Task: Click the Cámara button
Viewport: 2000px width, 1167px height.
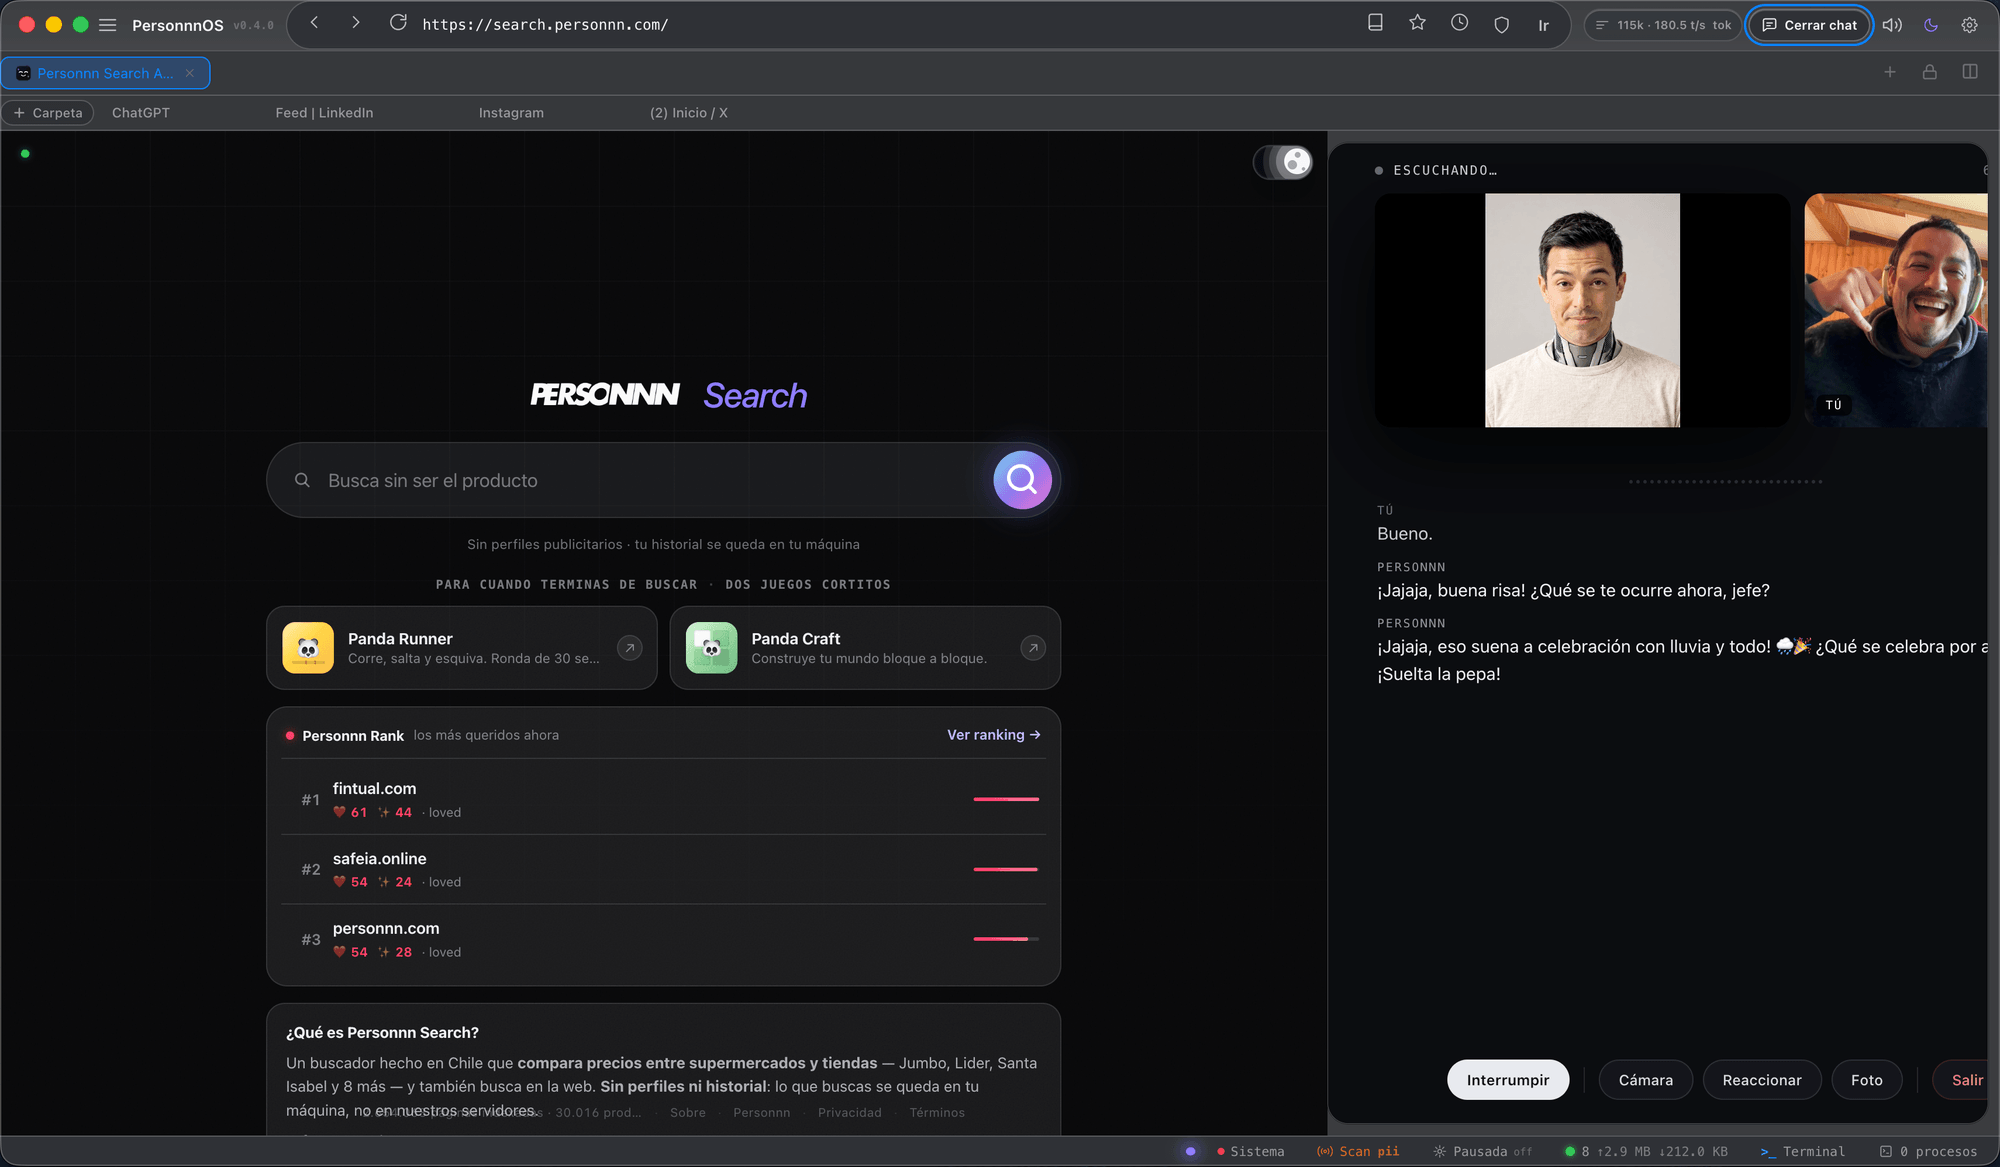Action: [x=1646, y=1080]
